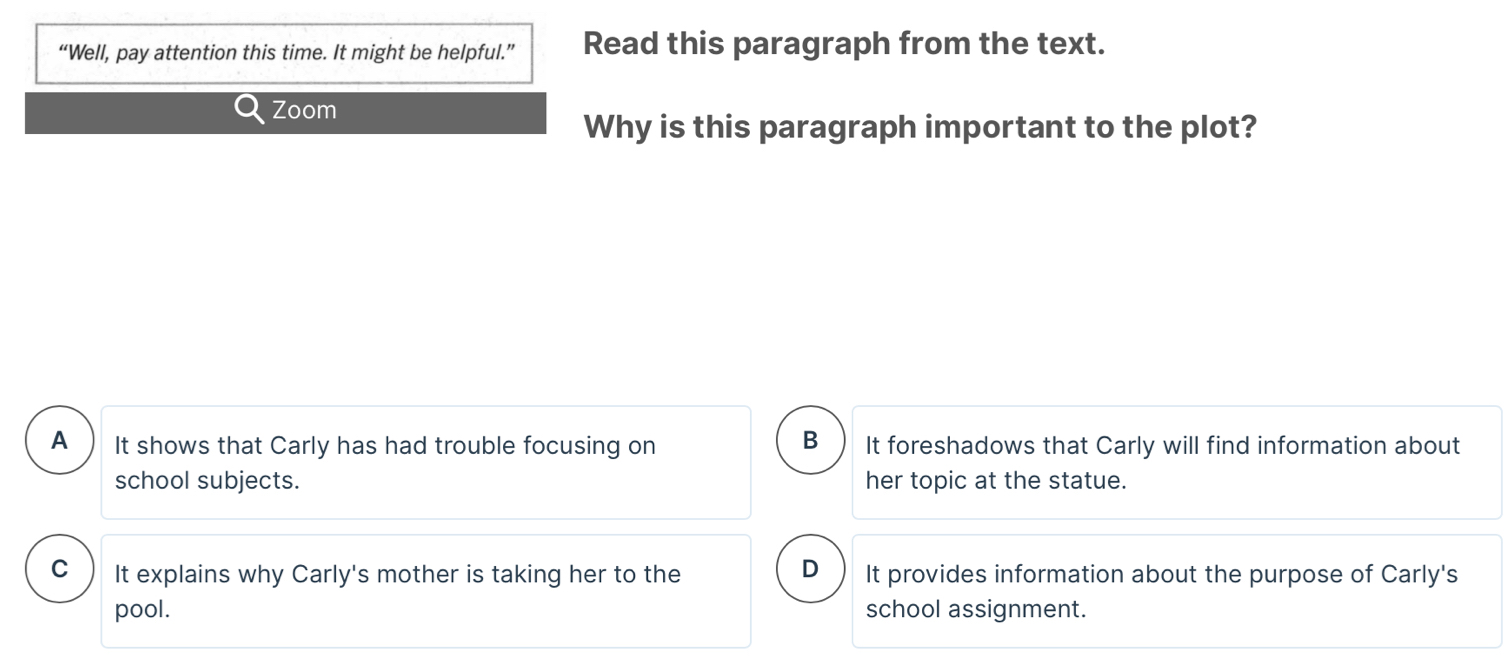
Task: Click the word 'pool' in option C
Action: 142,610
